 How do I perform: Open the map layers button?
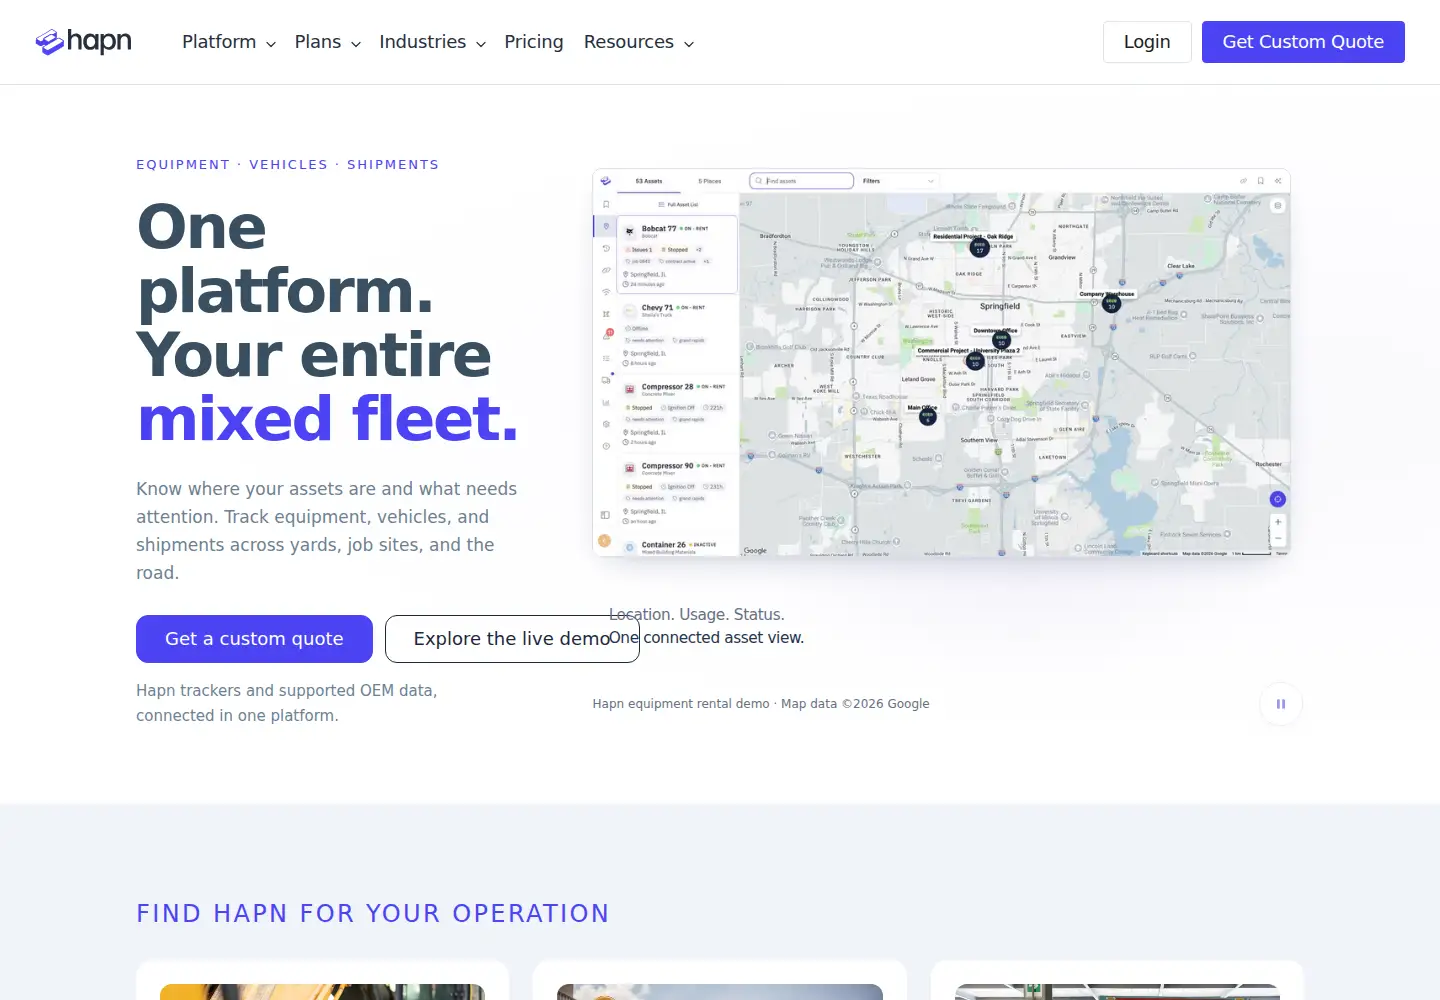click(1277, 205)
